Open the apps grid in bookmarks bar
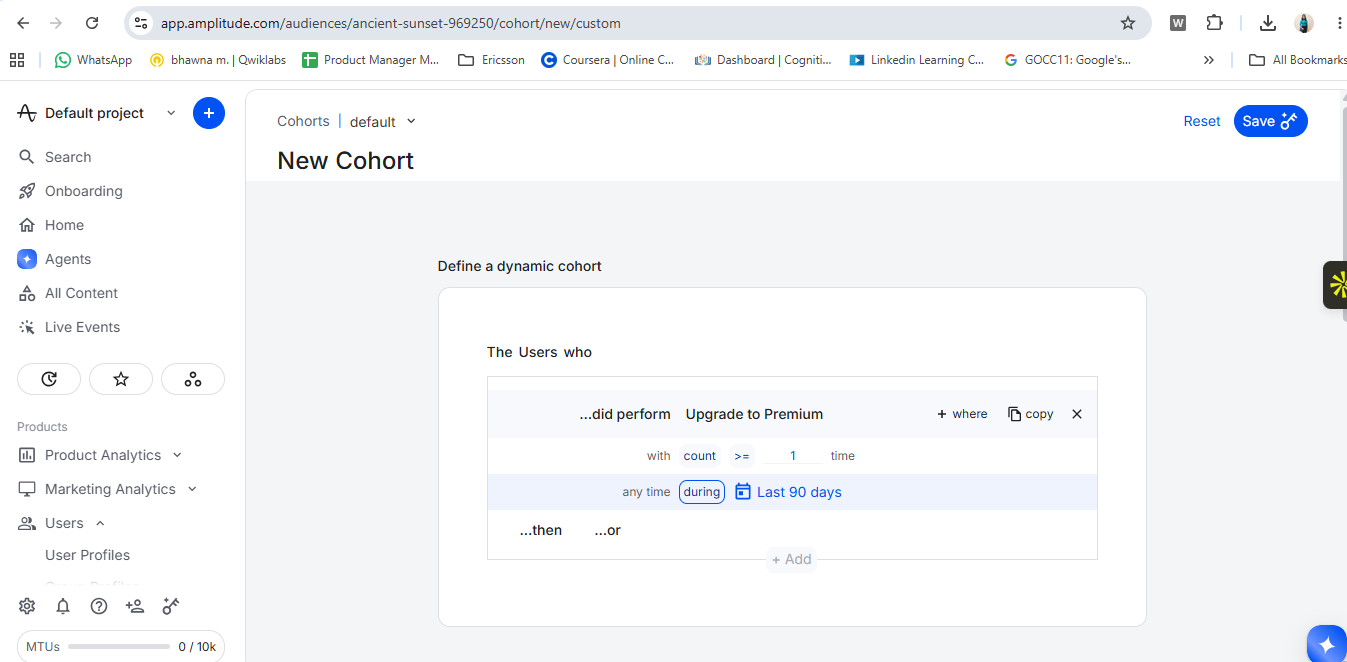 pyautogui.click(x=17, y=60)
